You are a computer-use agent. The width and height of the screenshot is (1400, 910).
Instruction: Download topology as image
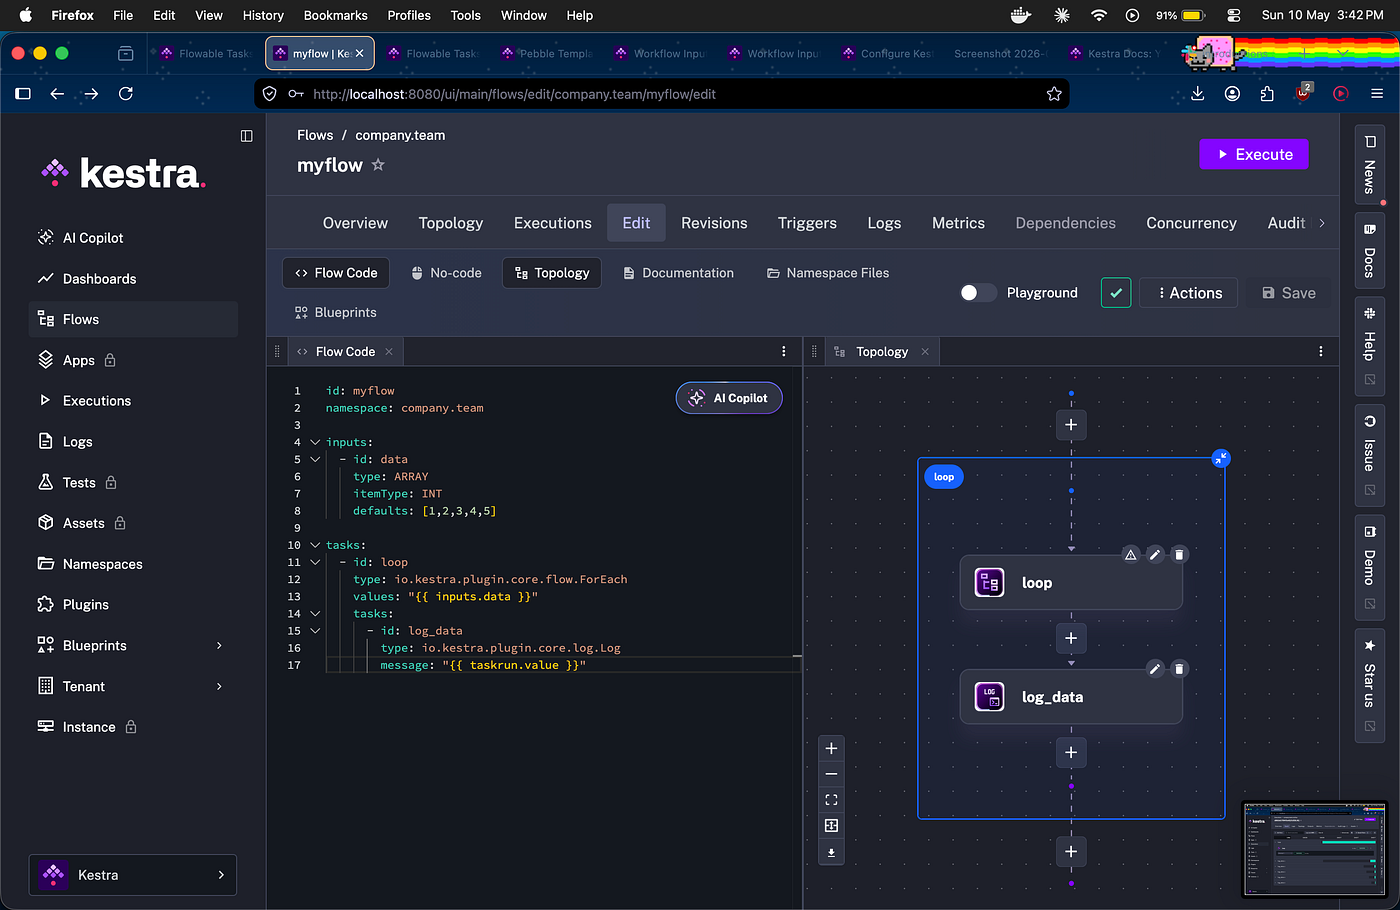[831, 852]
